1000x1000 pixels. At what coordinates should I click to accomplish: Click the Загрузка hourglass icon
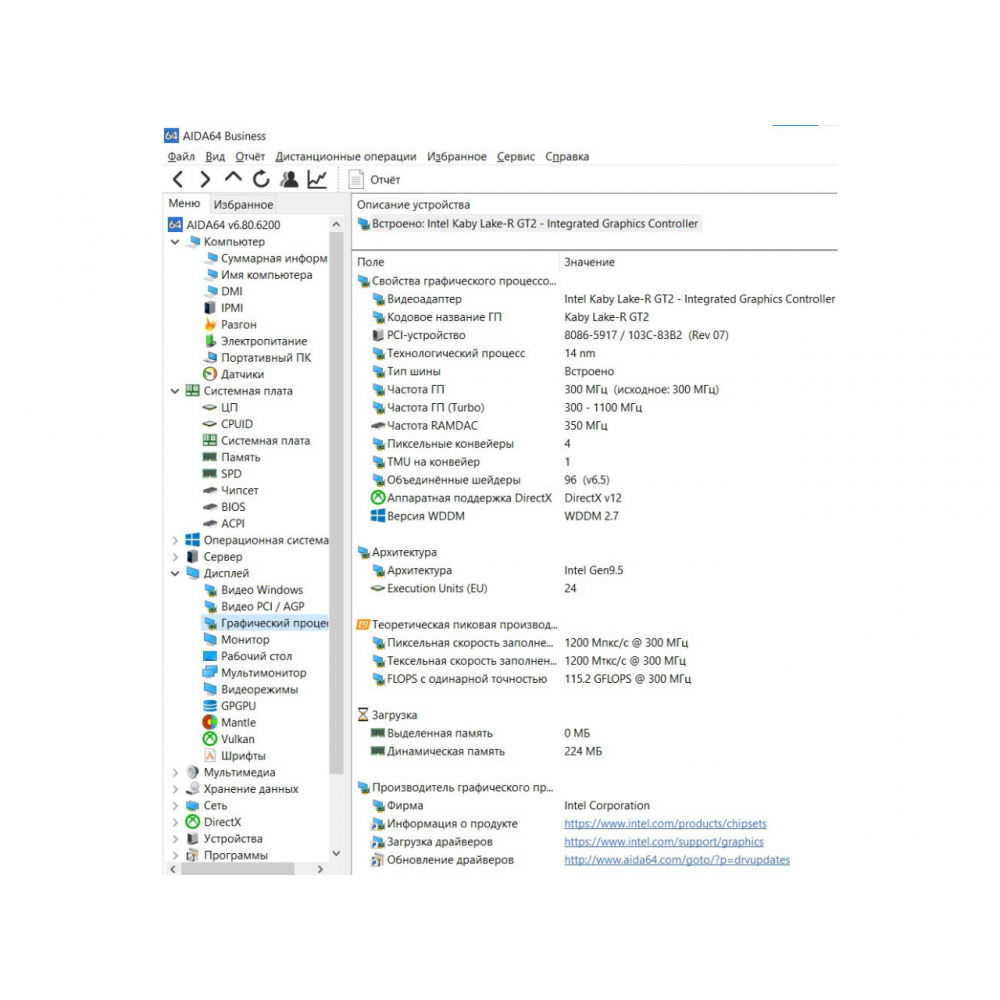[x=363, y=714]
